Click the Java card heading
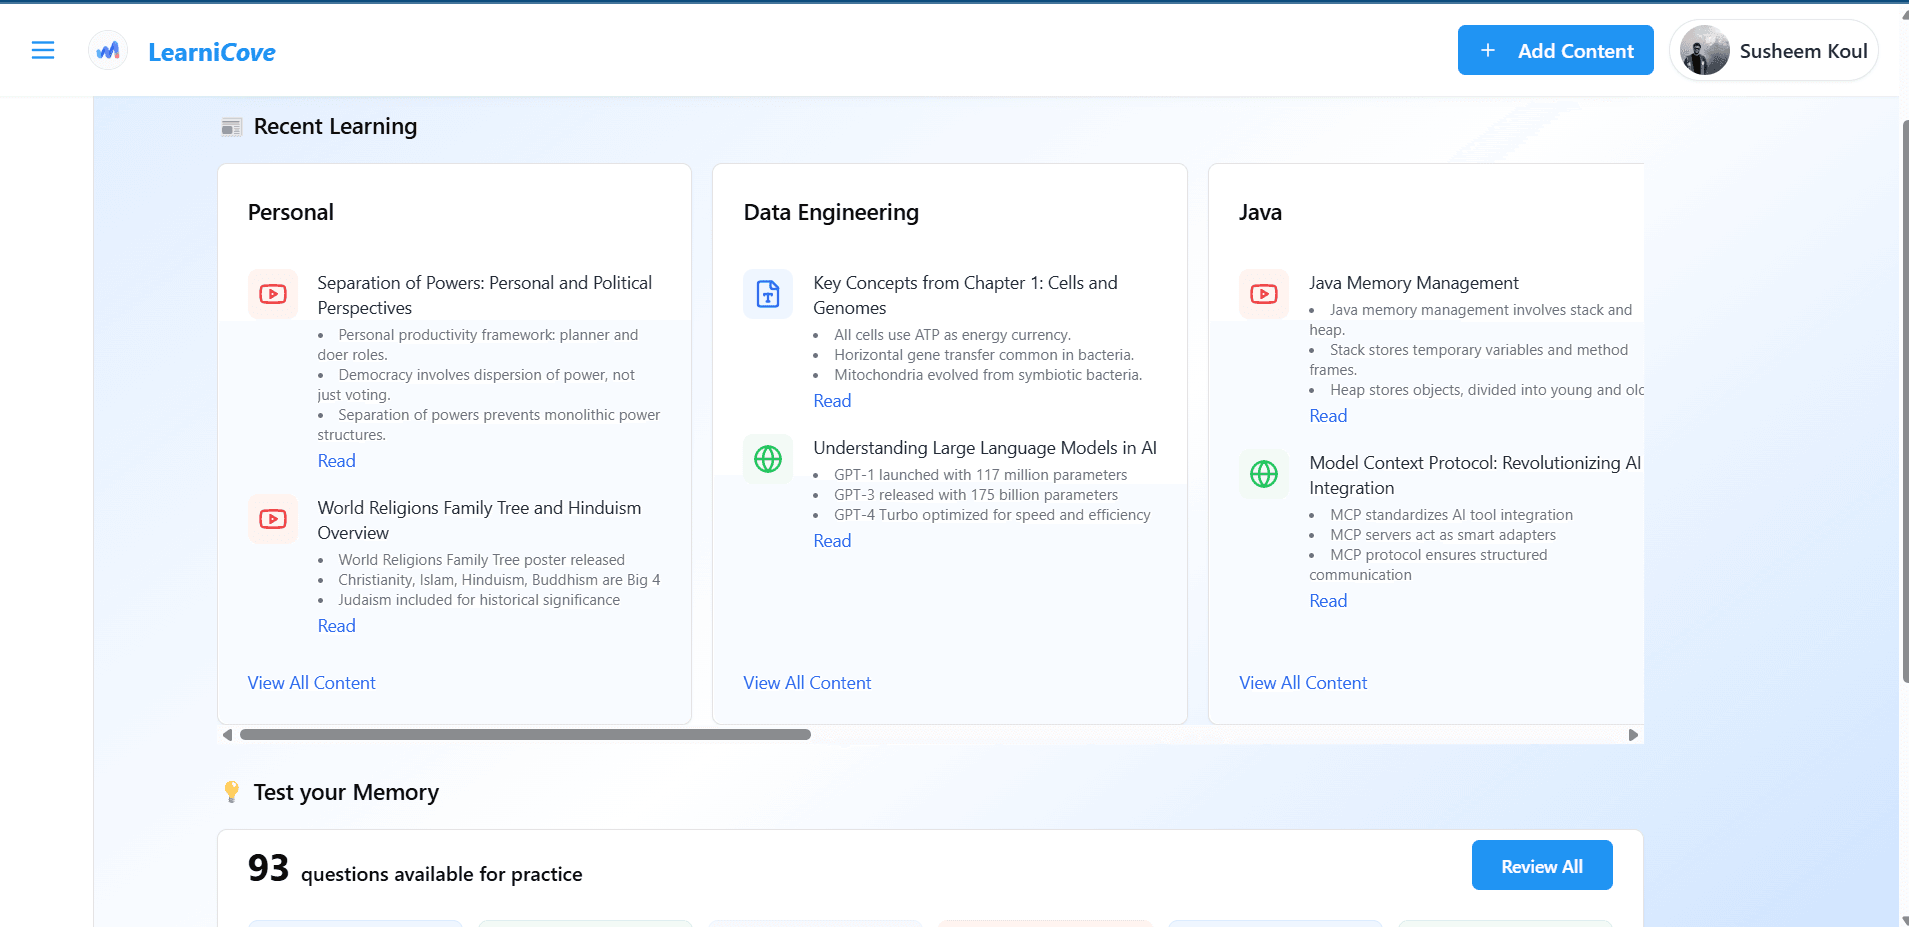 (x=1260, y=212)
